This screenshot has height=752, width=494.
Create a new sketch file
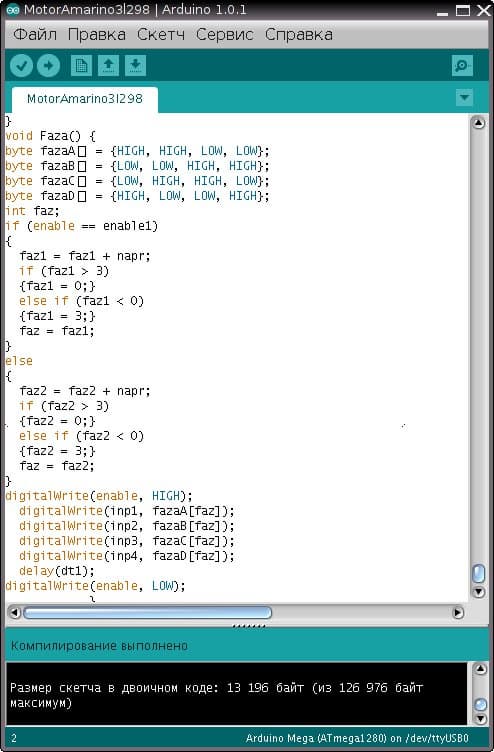82,66
